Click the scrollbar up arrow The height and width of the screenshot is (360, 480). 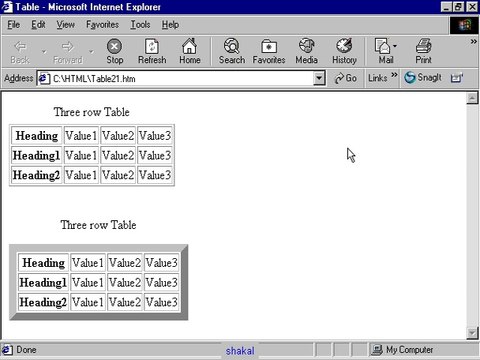pyautogui.click(x=472, y=98)
